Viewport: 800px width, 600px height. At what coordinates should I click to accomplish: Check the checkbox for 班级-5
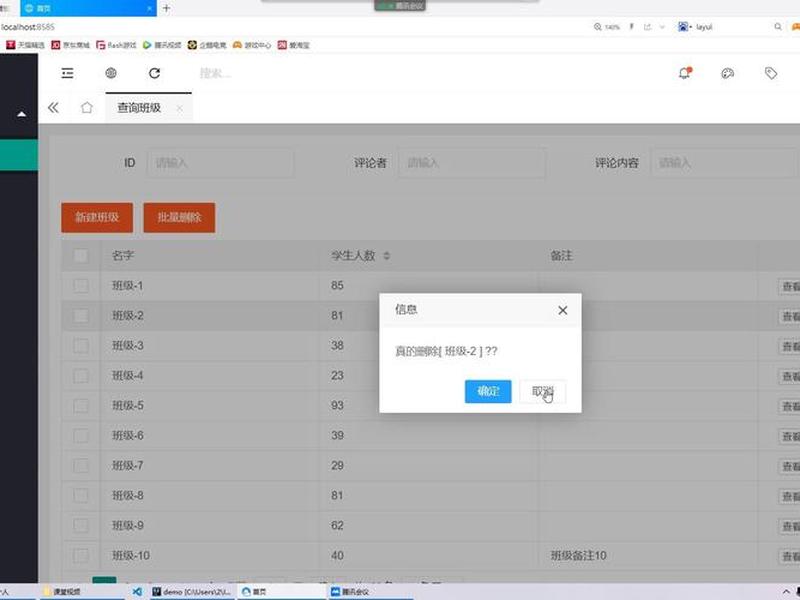pyautogui.click(x=81, y=406)
